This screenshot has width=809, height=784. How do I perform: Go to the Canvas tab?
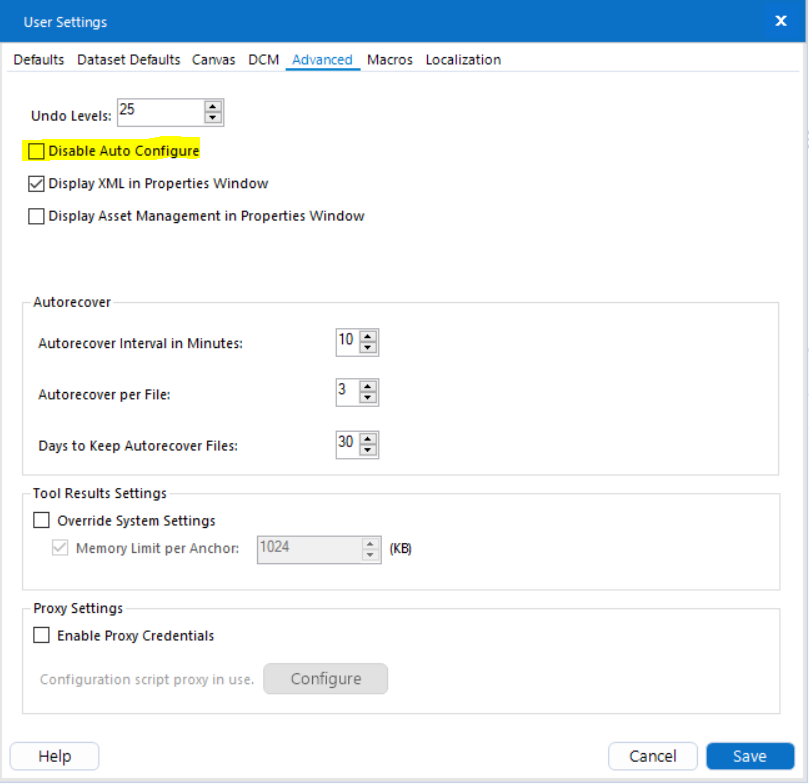coord(213,60)
